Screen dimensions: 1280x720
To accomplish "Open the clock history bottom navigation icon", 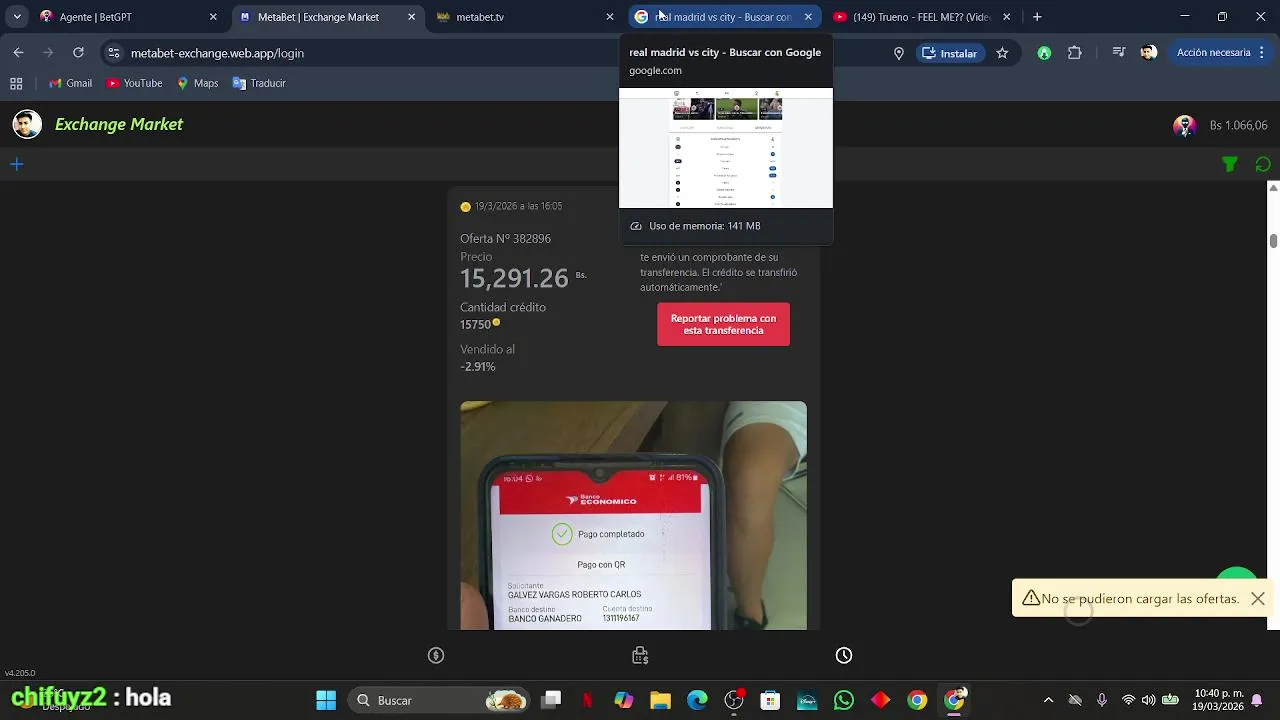I will [844, 656].
